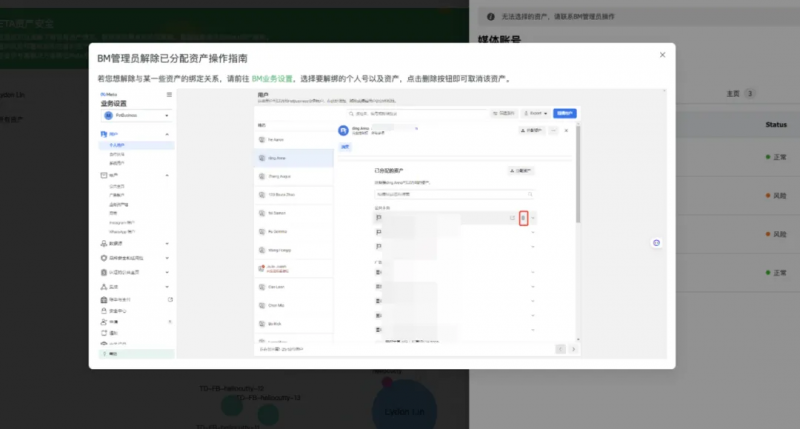Viewport: 800px width, 429px height.
Task: Click the previous-page arrow at guide image bottom
Action: (x=560, y=349)
